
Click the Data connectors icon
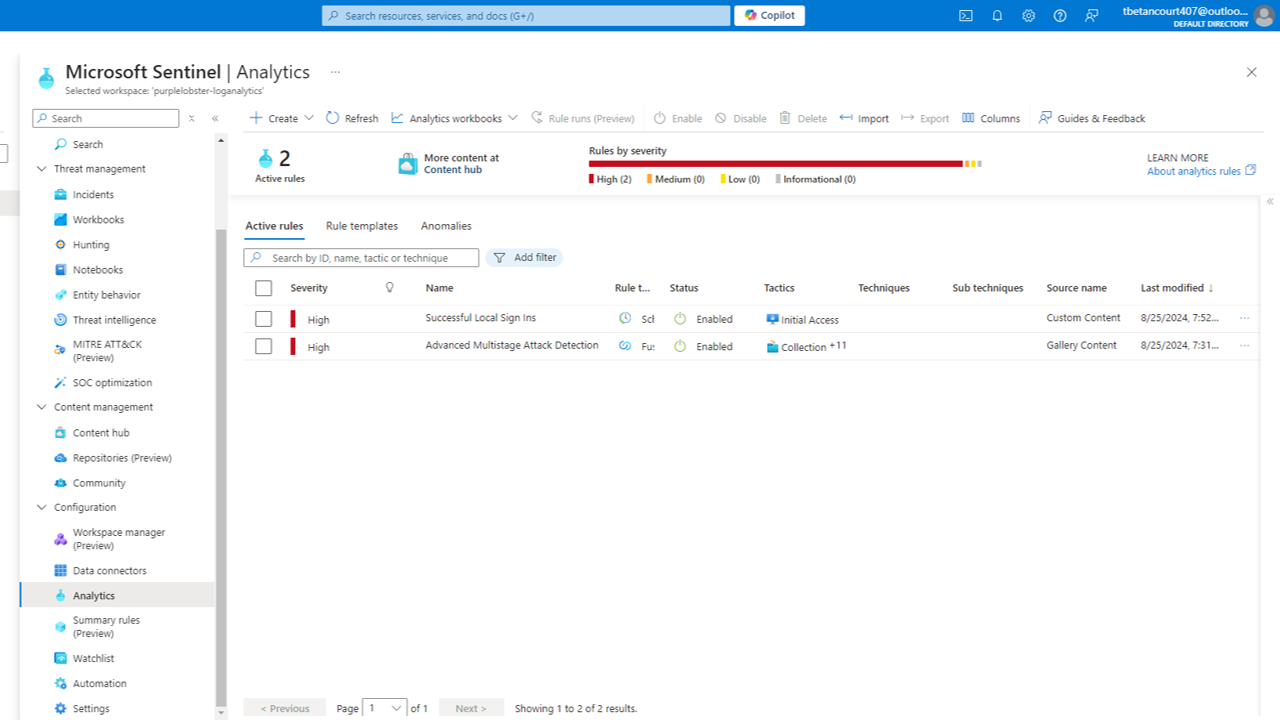(x=61, y=570)
